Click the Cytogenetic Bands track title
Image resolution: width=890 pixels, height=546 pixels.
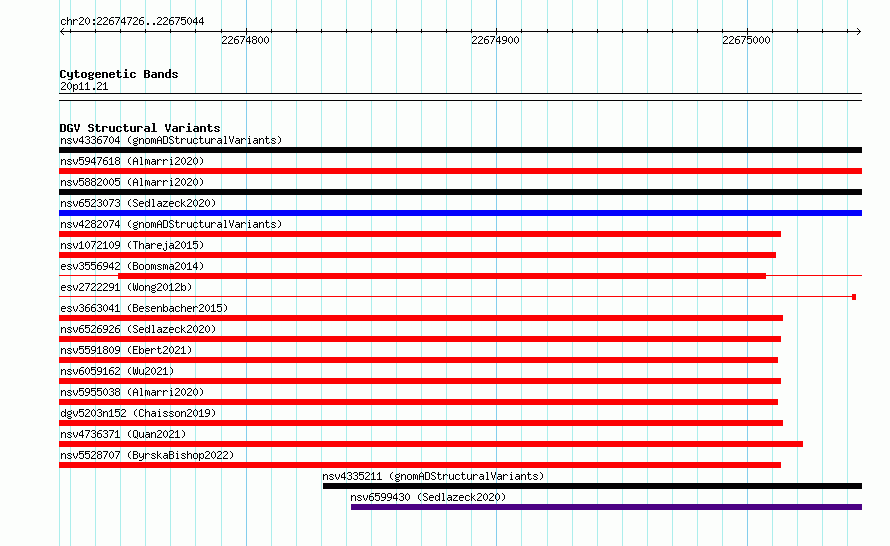(119, 74)
